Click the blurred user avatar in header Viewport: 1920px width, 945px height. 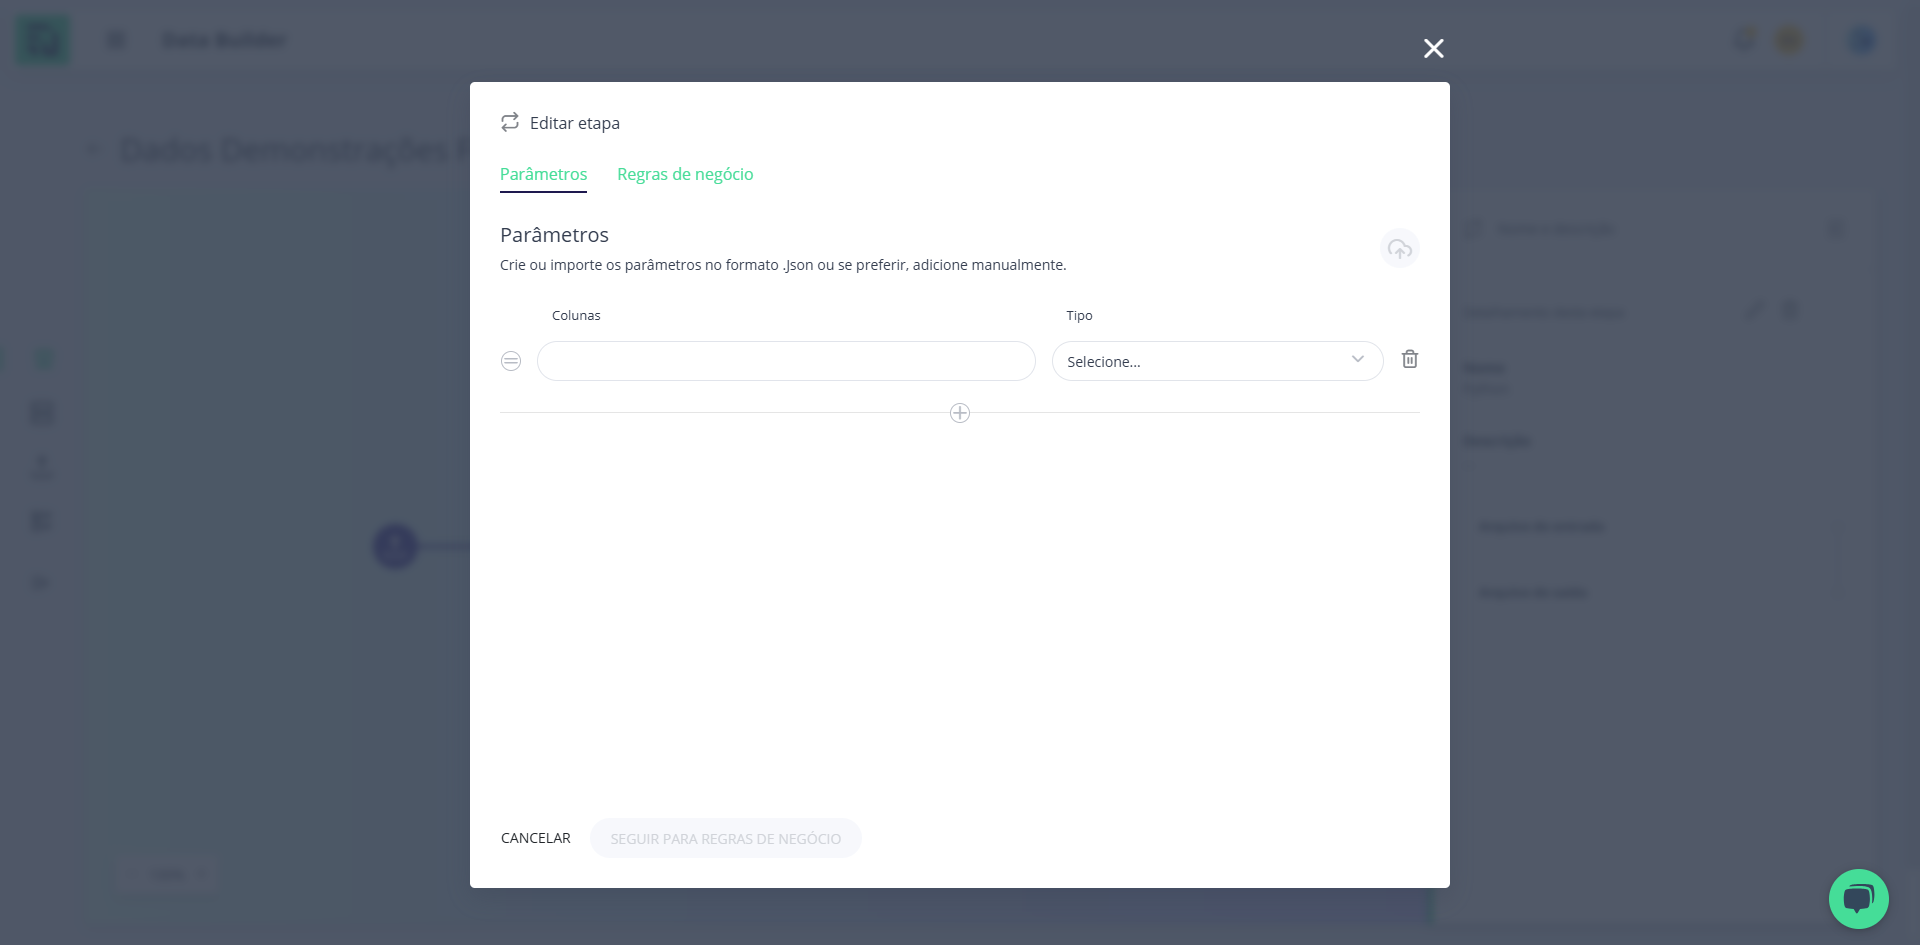tap(1861, 40)
